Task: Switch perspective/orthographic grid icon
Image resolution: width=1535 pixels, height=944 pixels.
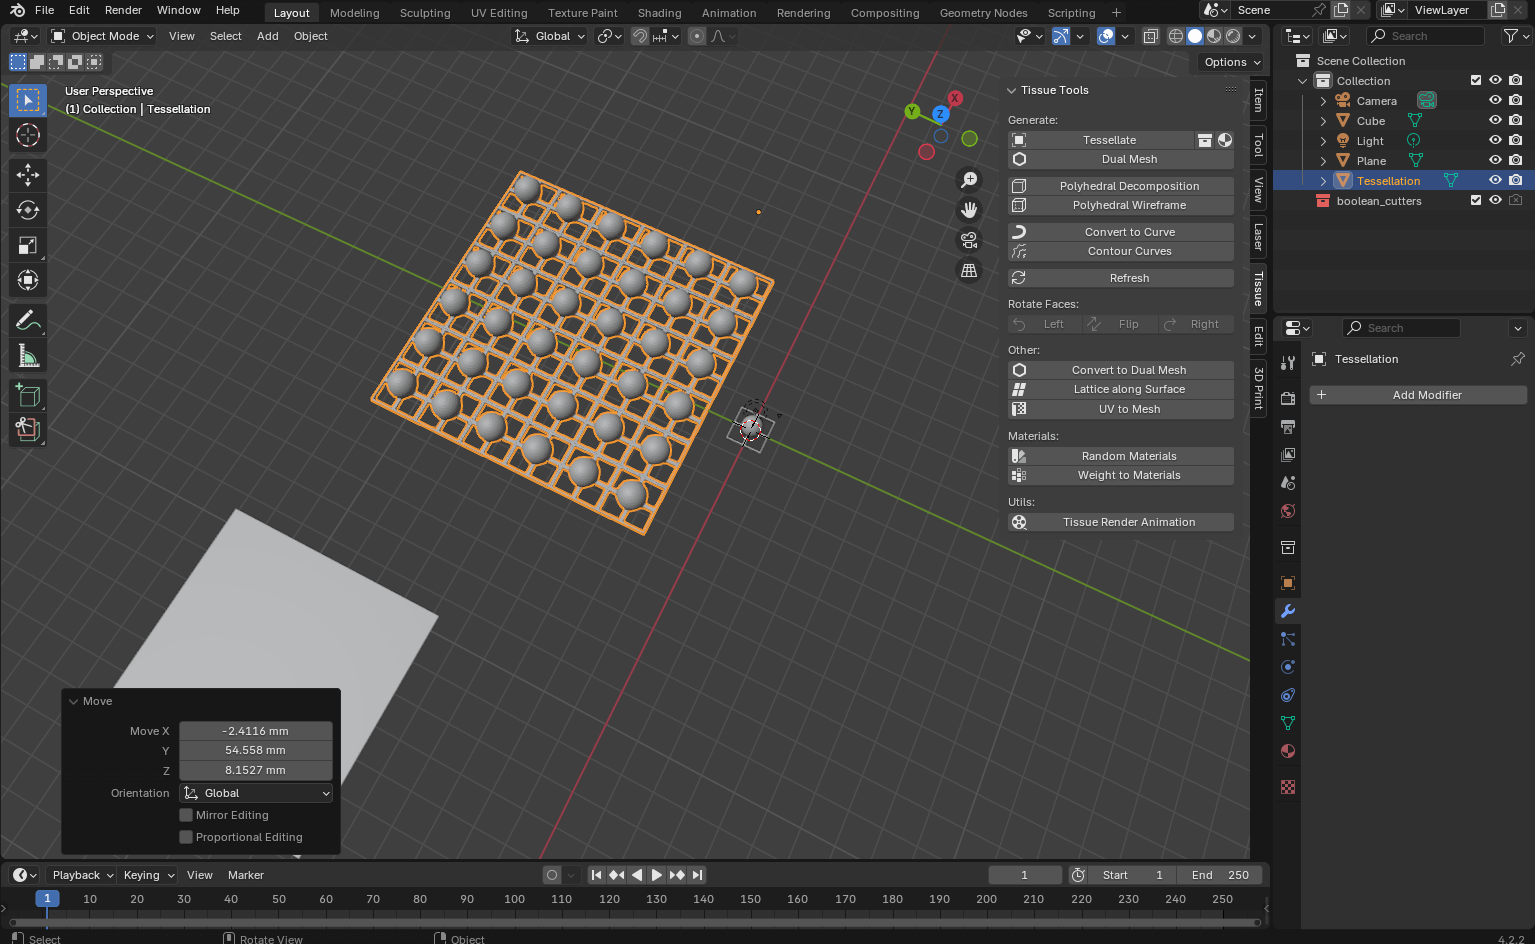Action: tap(969, 270)
